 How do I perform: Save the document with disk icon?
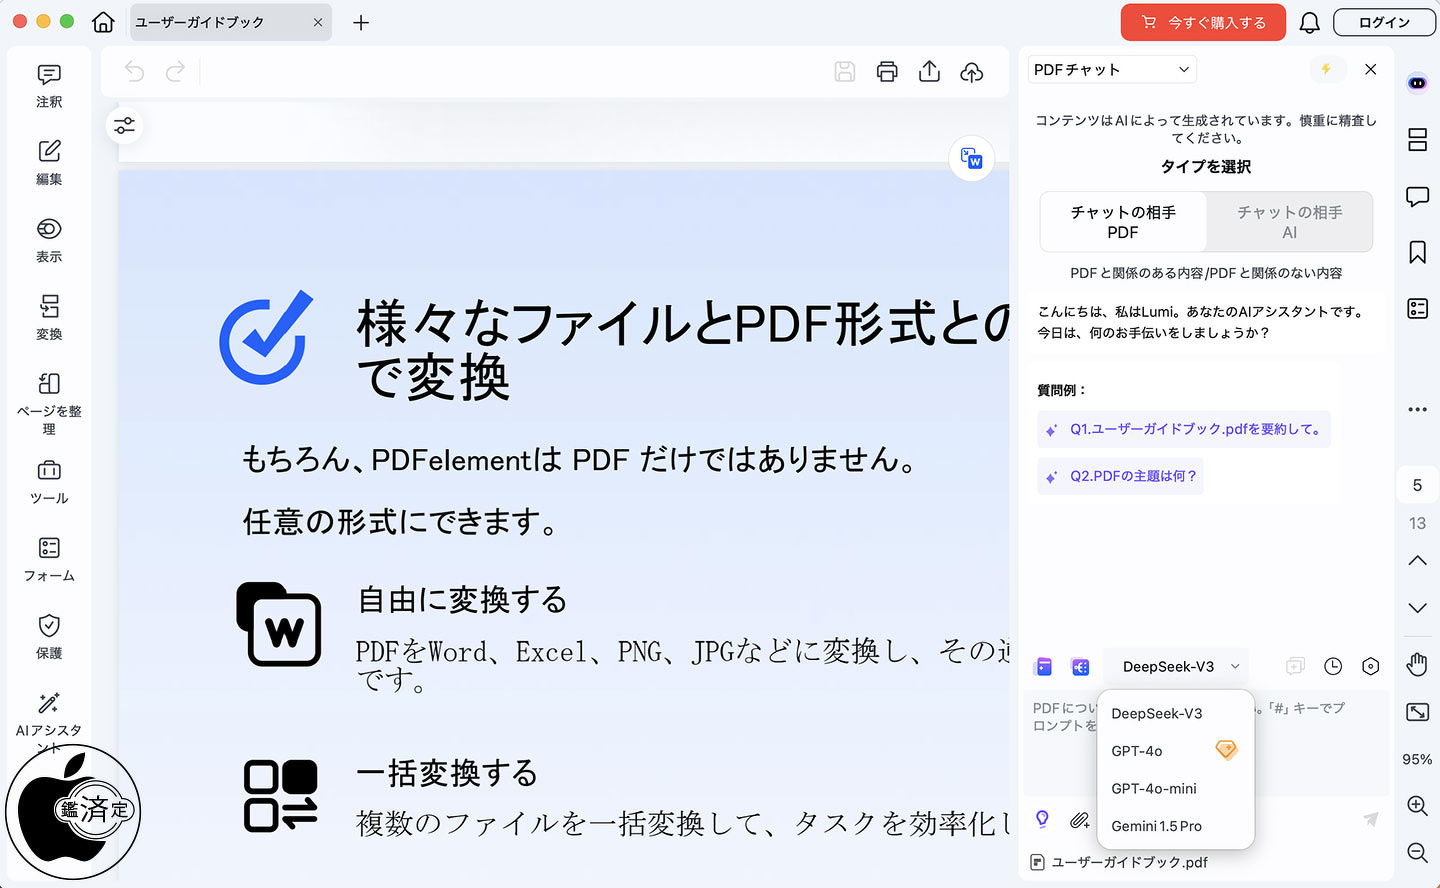coord(845,72)
